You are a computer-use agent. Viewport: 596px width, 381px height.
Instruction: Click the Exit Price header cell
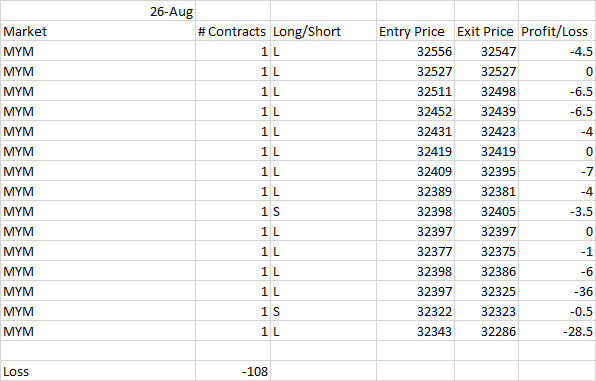point(487,31)
